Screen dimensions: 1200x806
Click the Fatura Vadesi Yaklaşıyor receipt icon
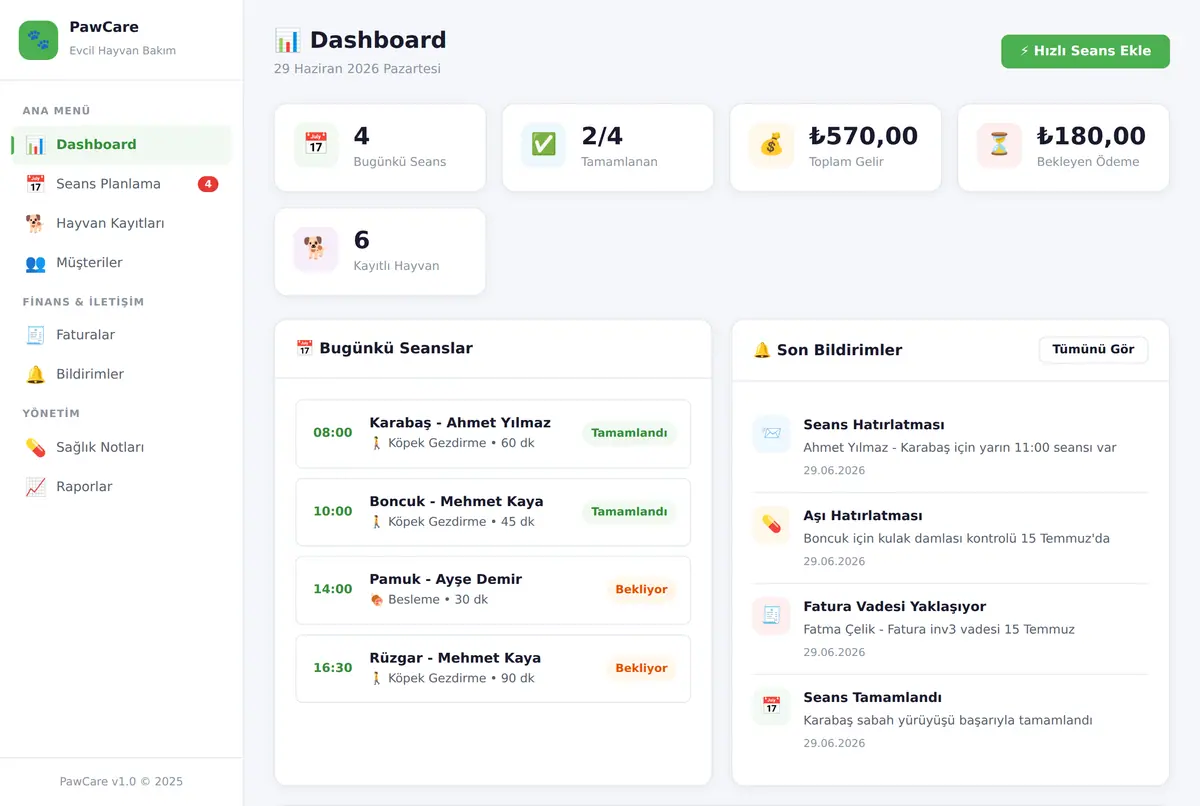click(771, 616)
